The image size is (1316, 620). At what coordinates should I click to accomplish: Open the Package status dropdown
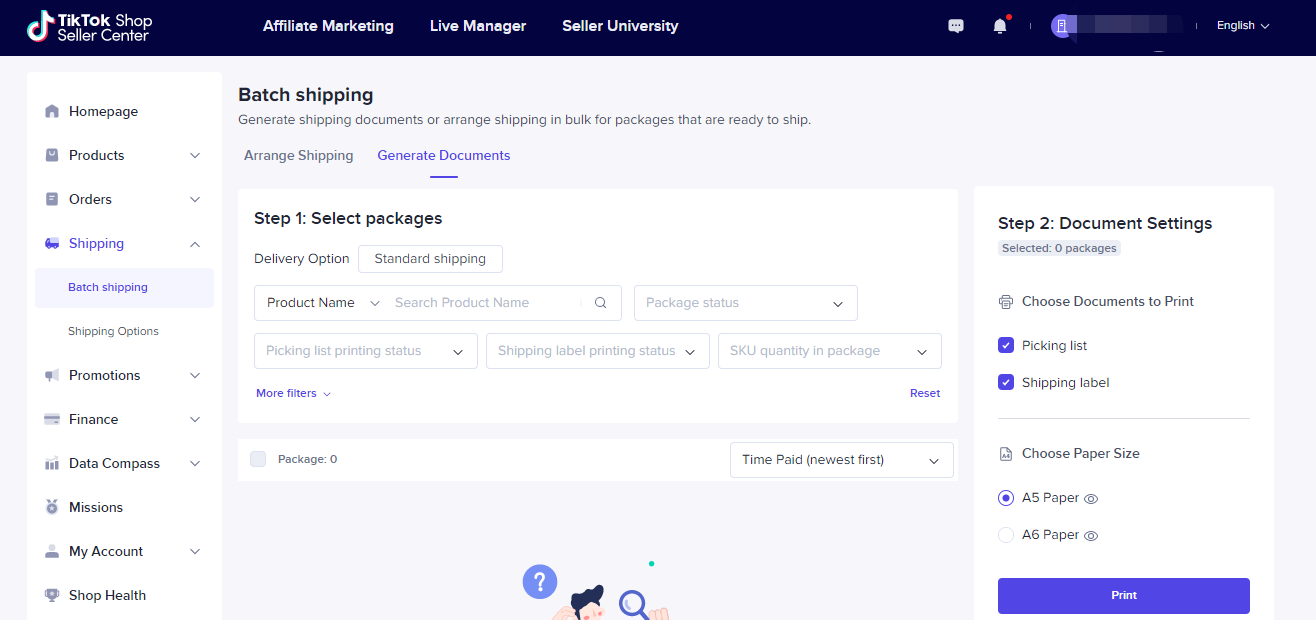click(745, 303)
